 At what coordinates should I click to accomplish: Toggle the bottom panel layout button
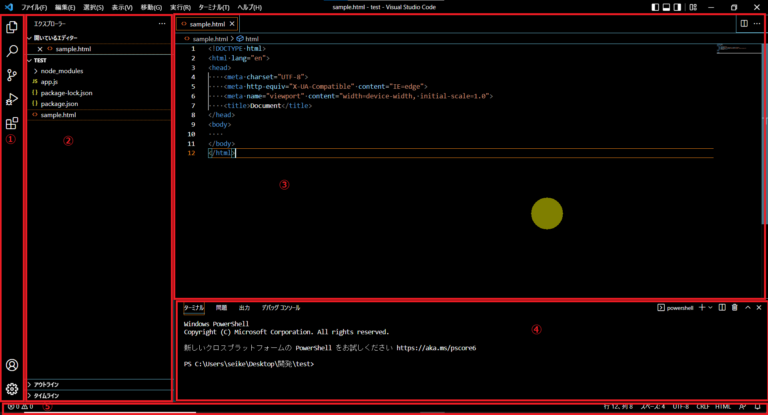[668, 7]
